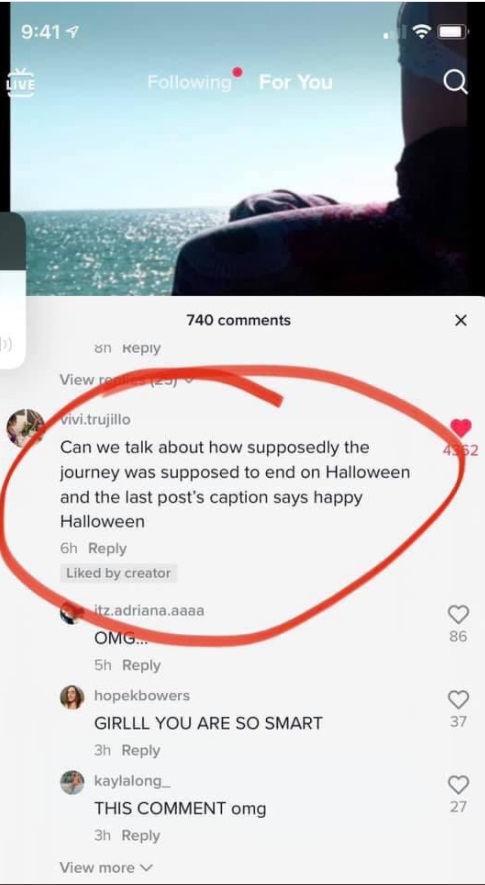Screen dimensions: 485x885
Task: Close the comments panel
Action: point(461,321)
